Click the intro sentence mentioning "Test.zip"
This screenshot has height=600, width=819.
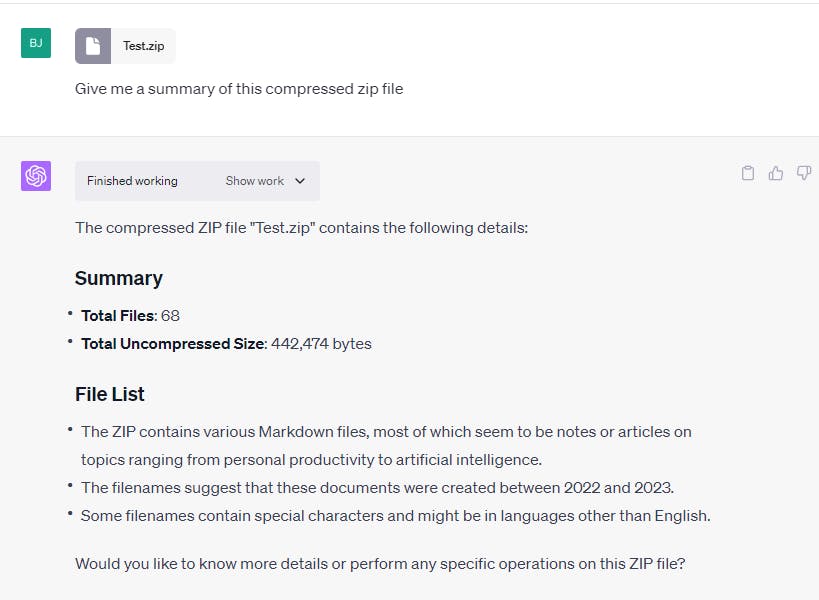[301, 228]
